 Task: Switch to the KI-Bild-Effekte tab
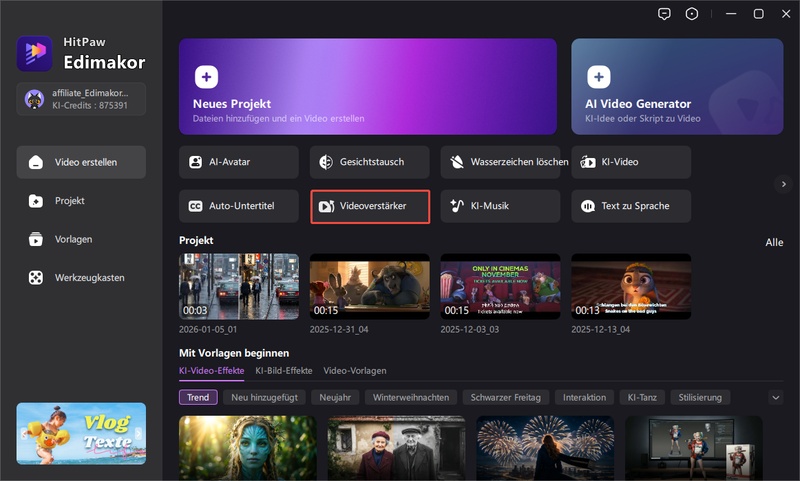284,370
